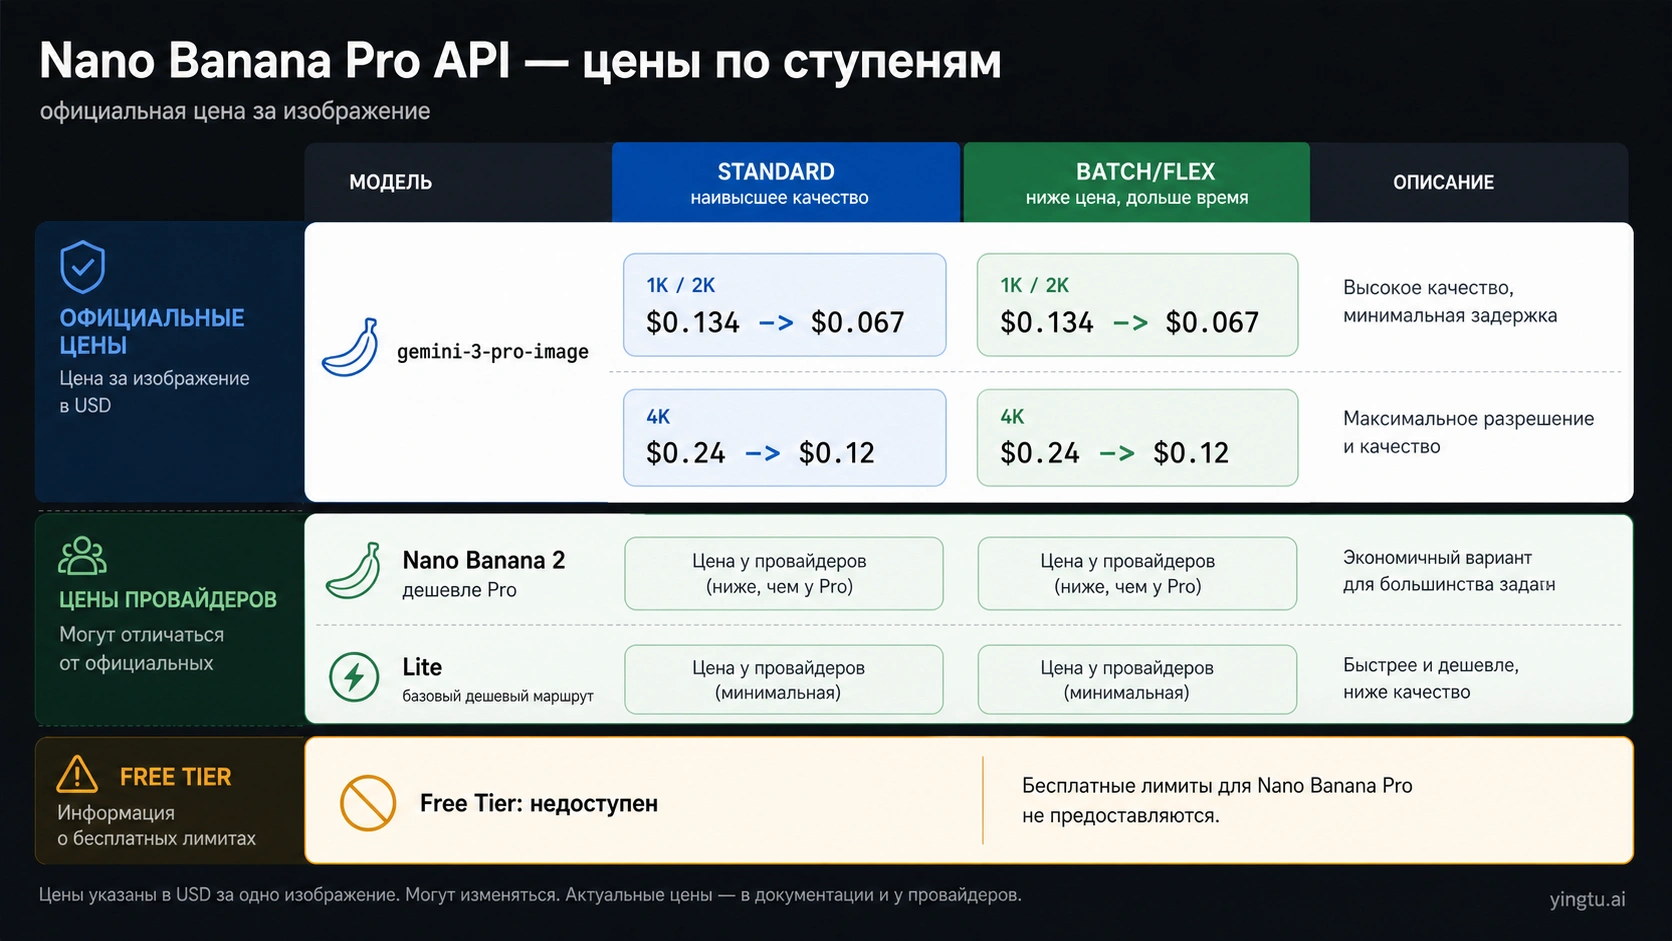Click 'Free Tier: недоступен' label
1672x941 pixels.
[539, 804]
